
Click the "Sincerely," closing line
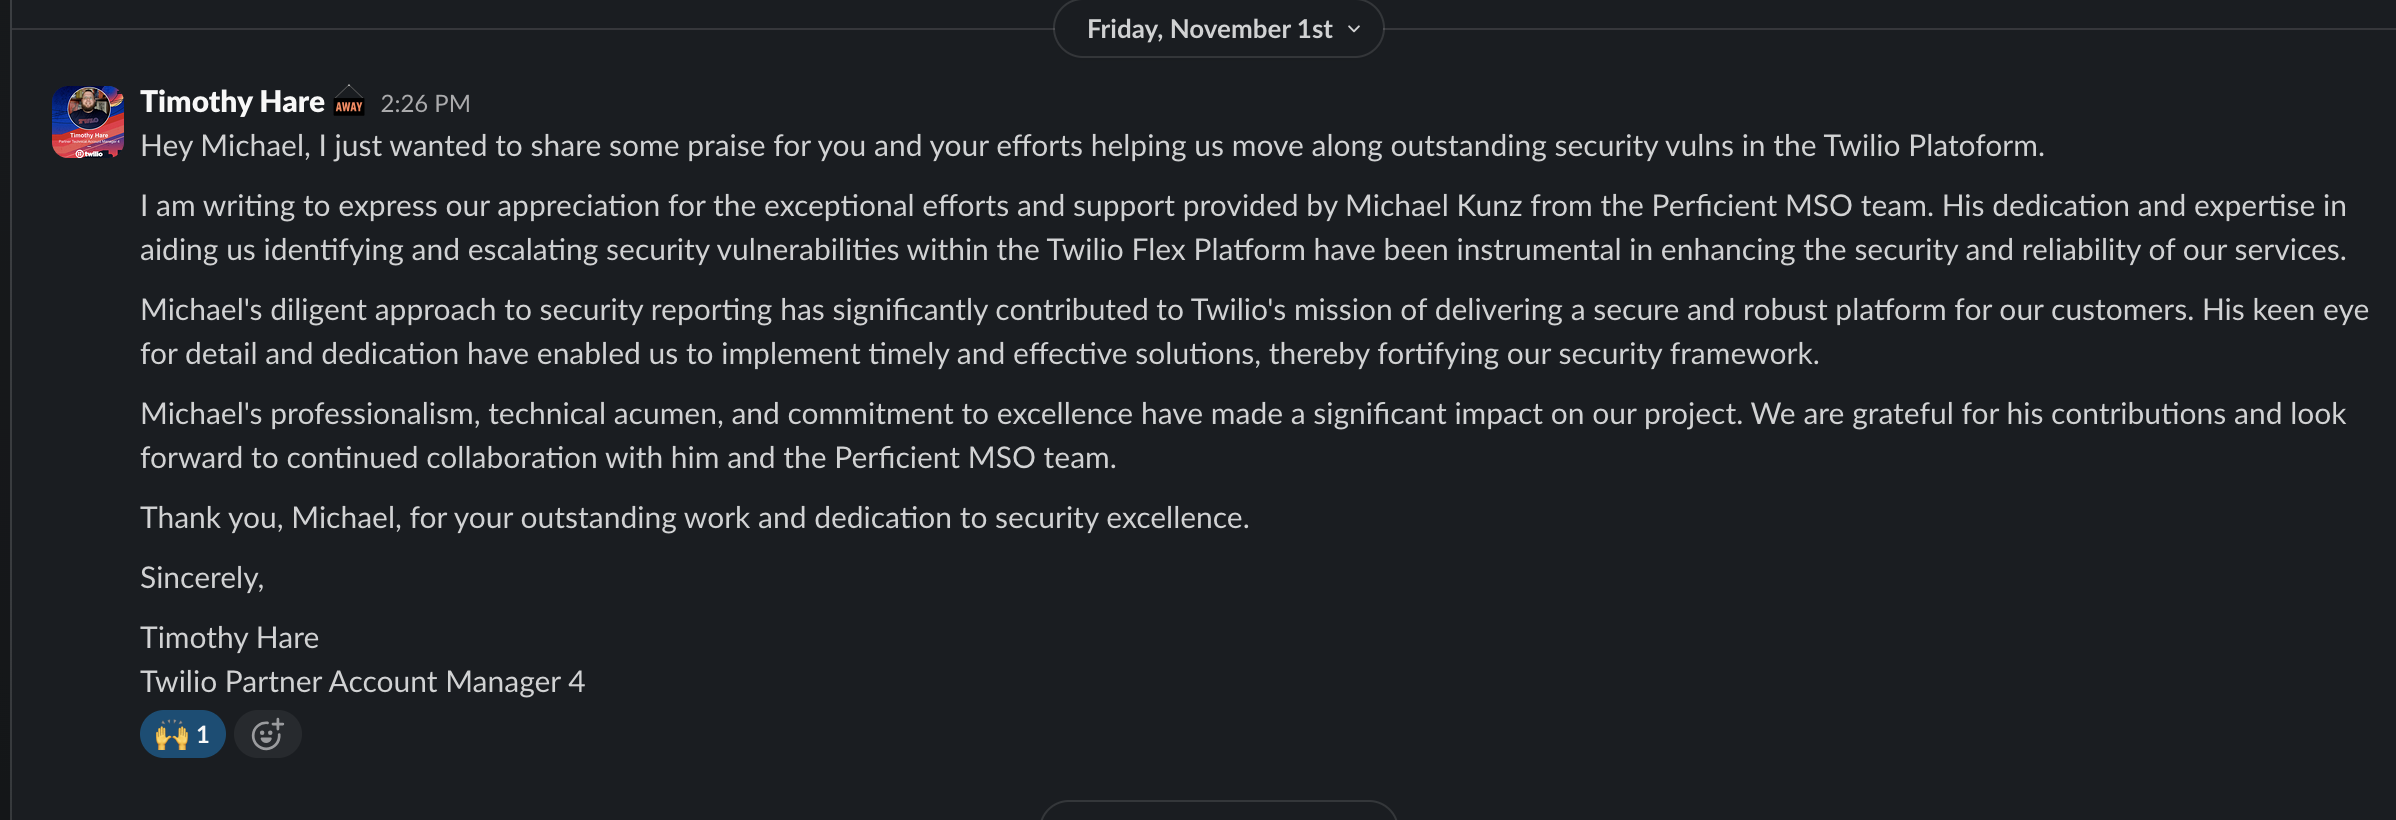tap(202, 578)
